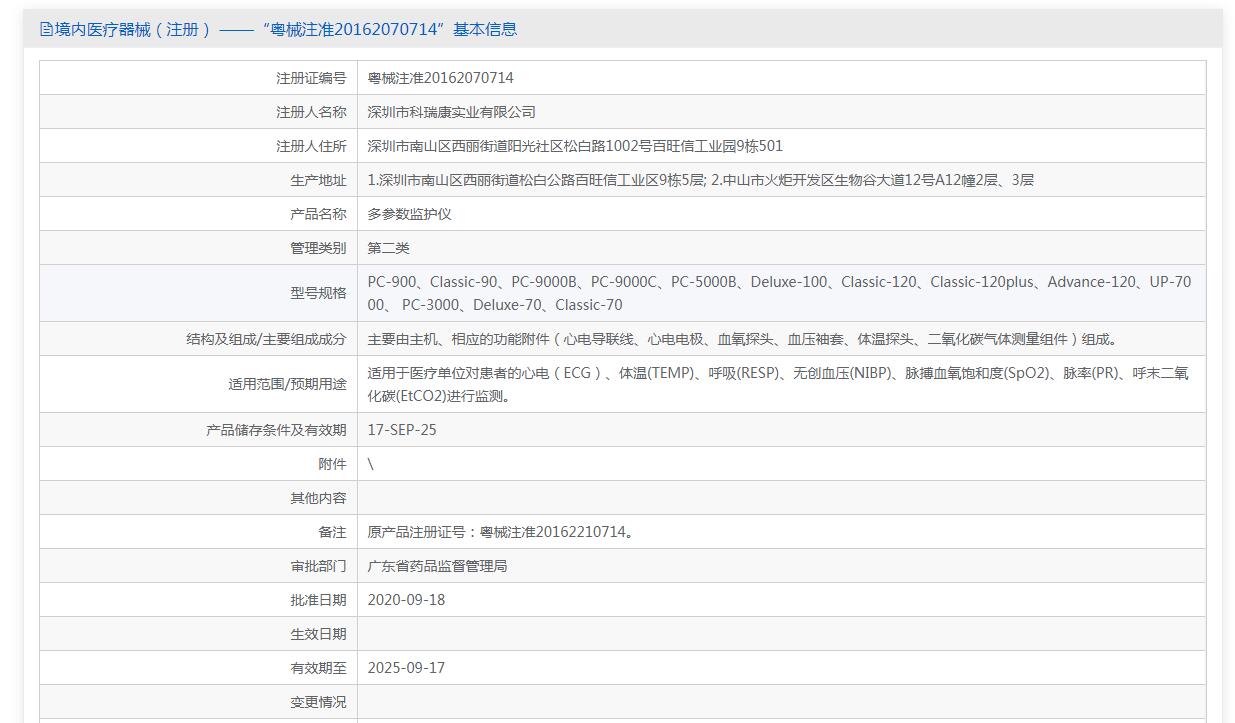Image resolution: width=1235 pixels, height=723 pixels.
Task: Click the label '生效日期'
Action: (318, 634)
